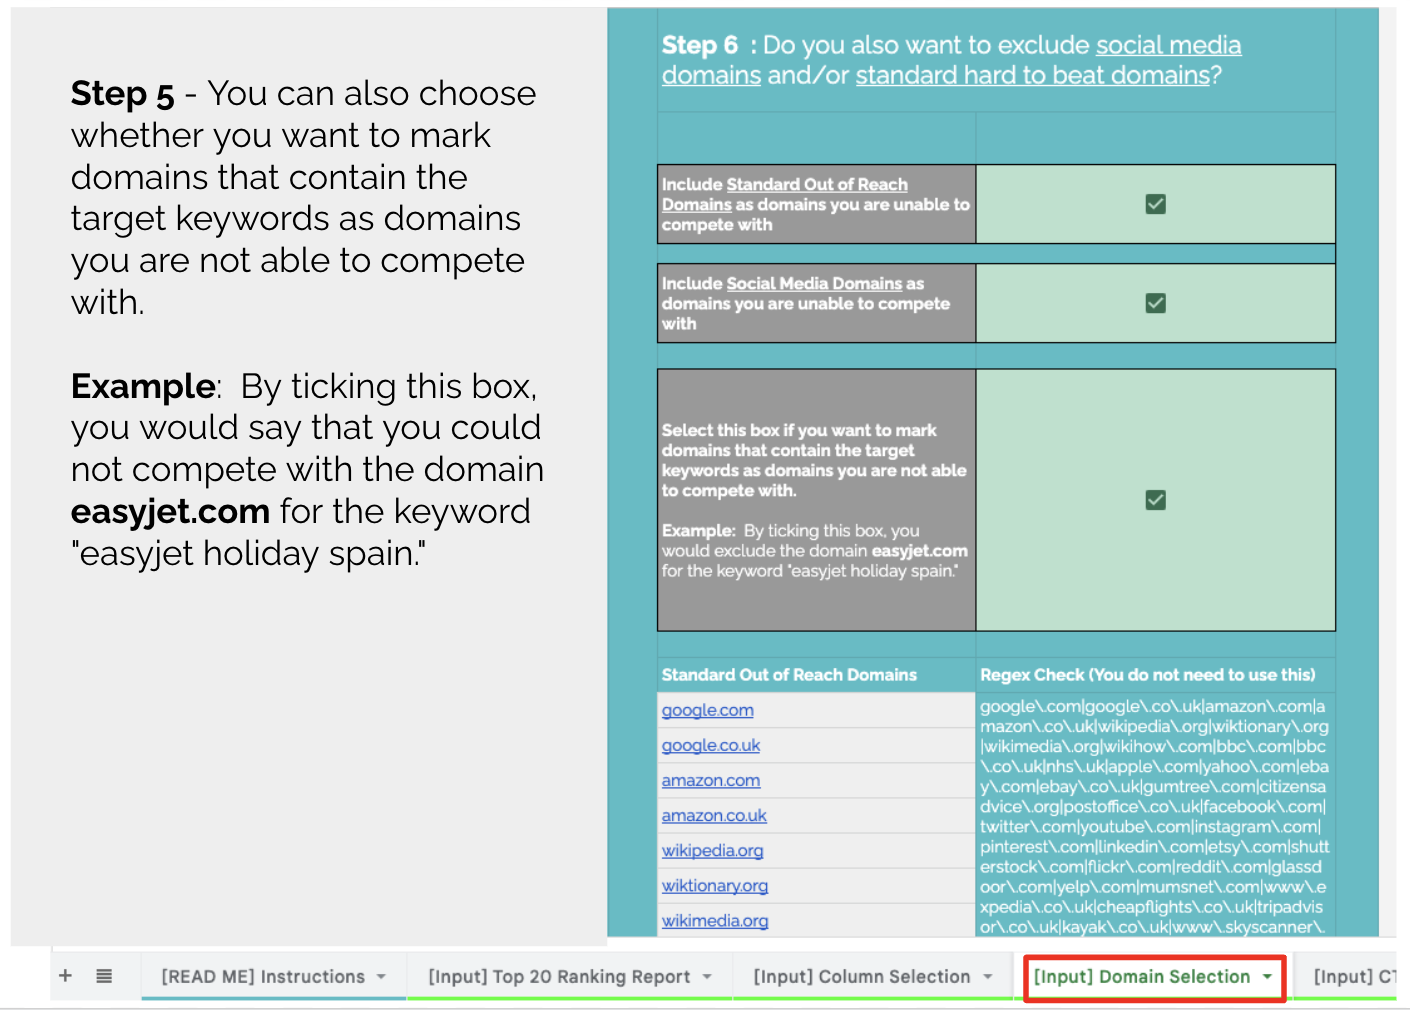Click the wiktionary.org link
This screenshot has height=1010, width=1410.
click(714, 886)
